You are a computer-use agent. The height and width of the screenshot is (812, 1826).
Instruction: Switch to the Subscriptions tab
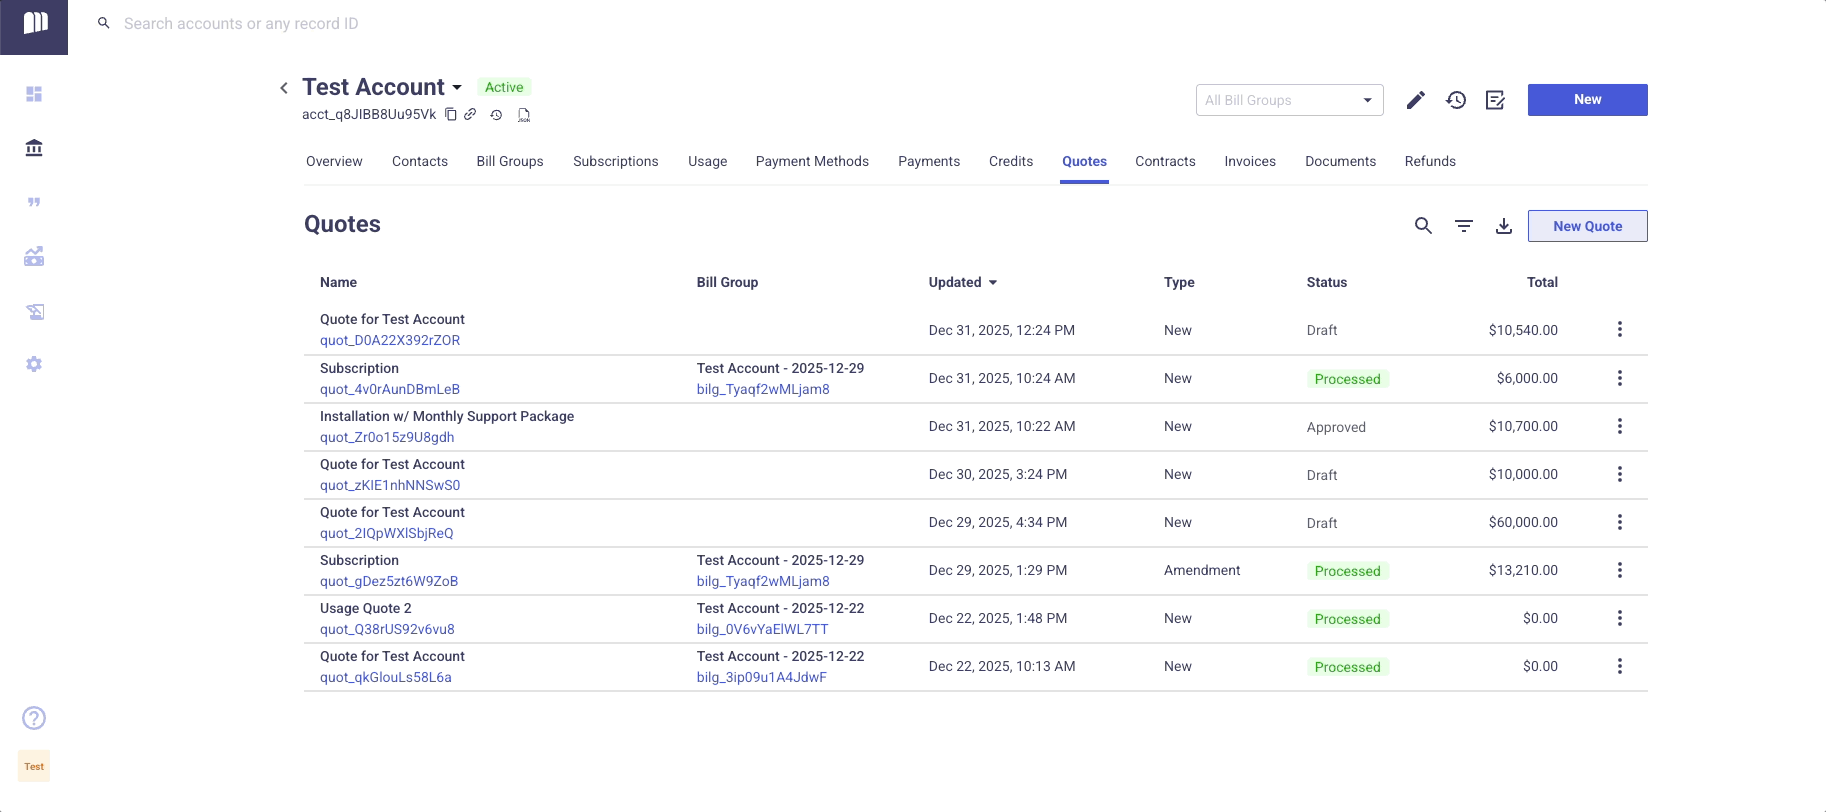pos(616,161)
